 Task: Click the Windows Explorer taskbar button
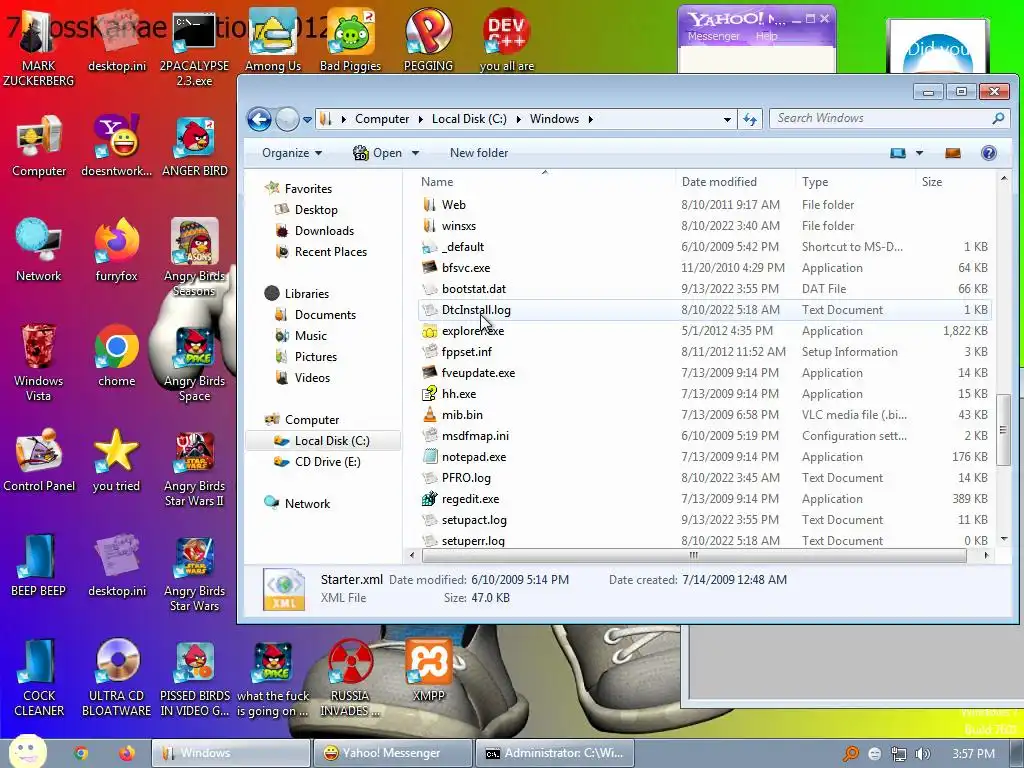231,753
